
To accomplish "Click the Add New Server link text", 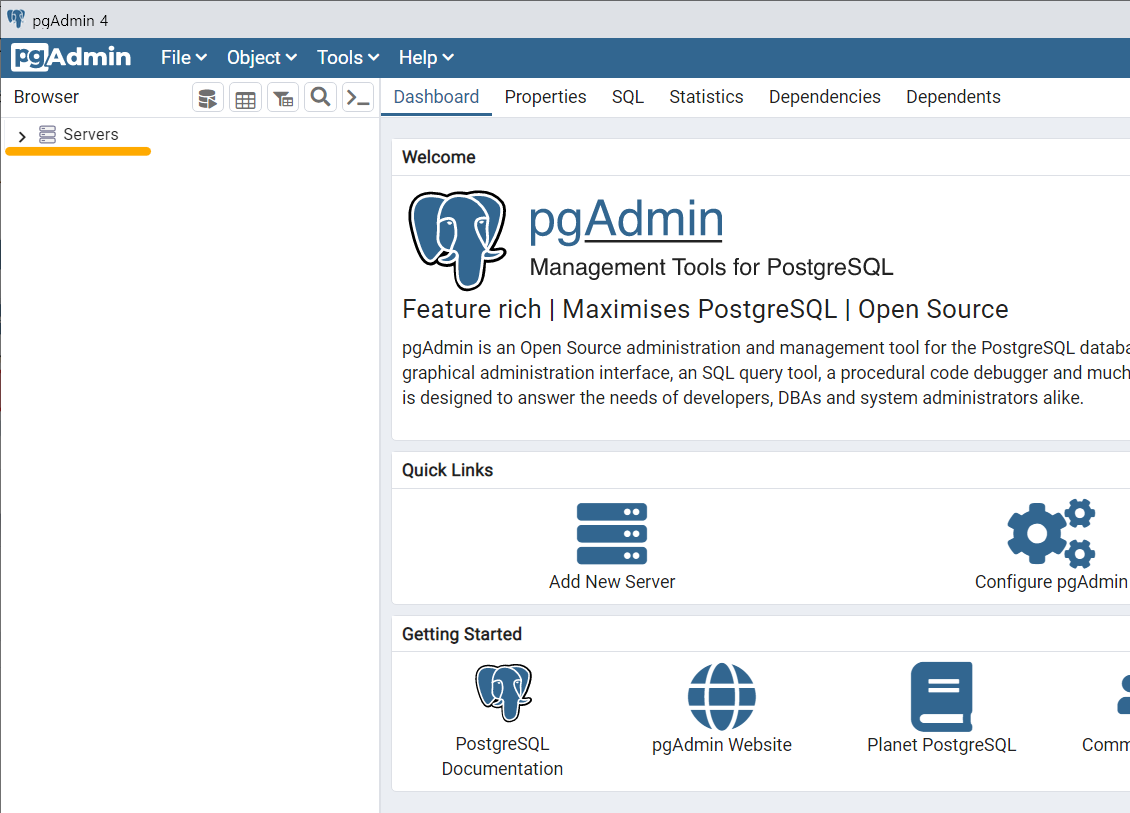I will click(x=612, y=582).
